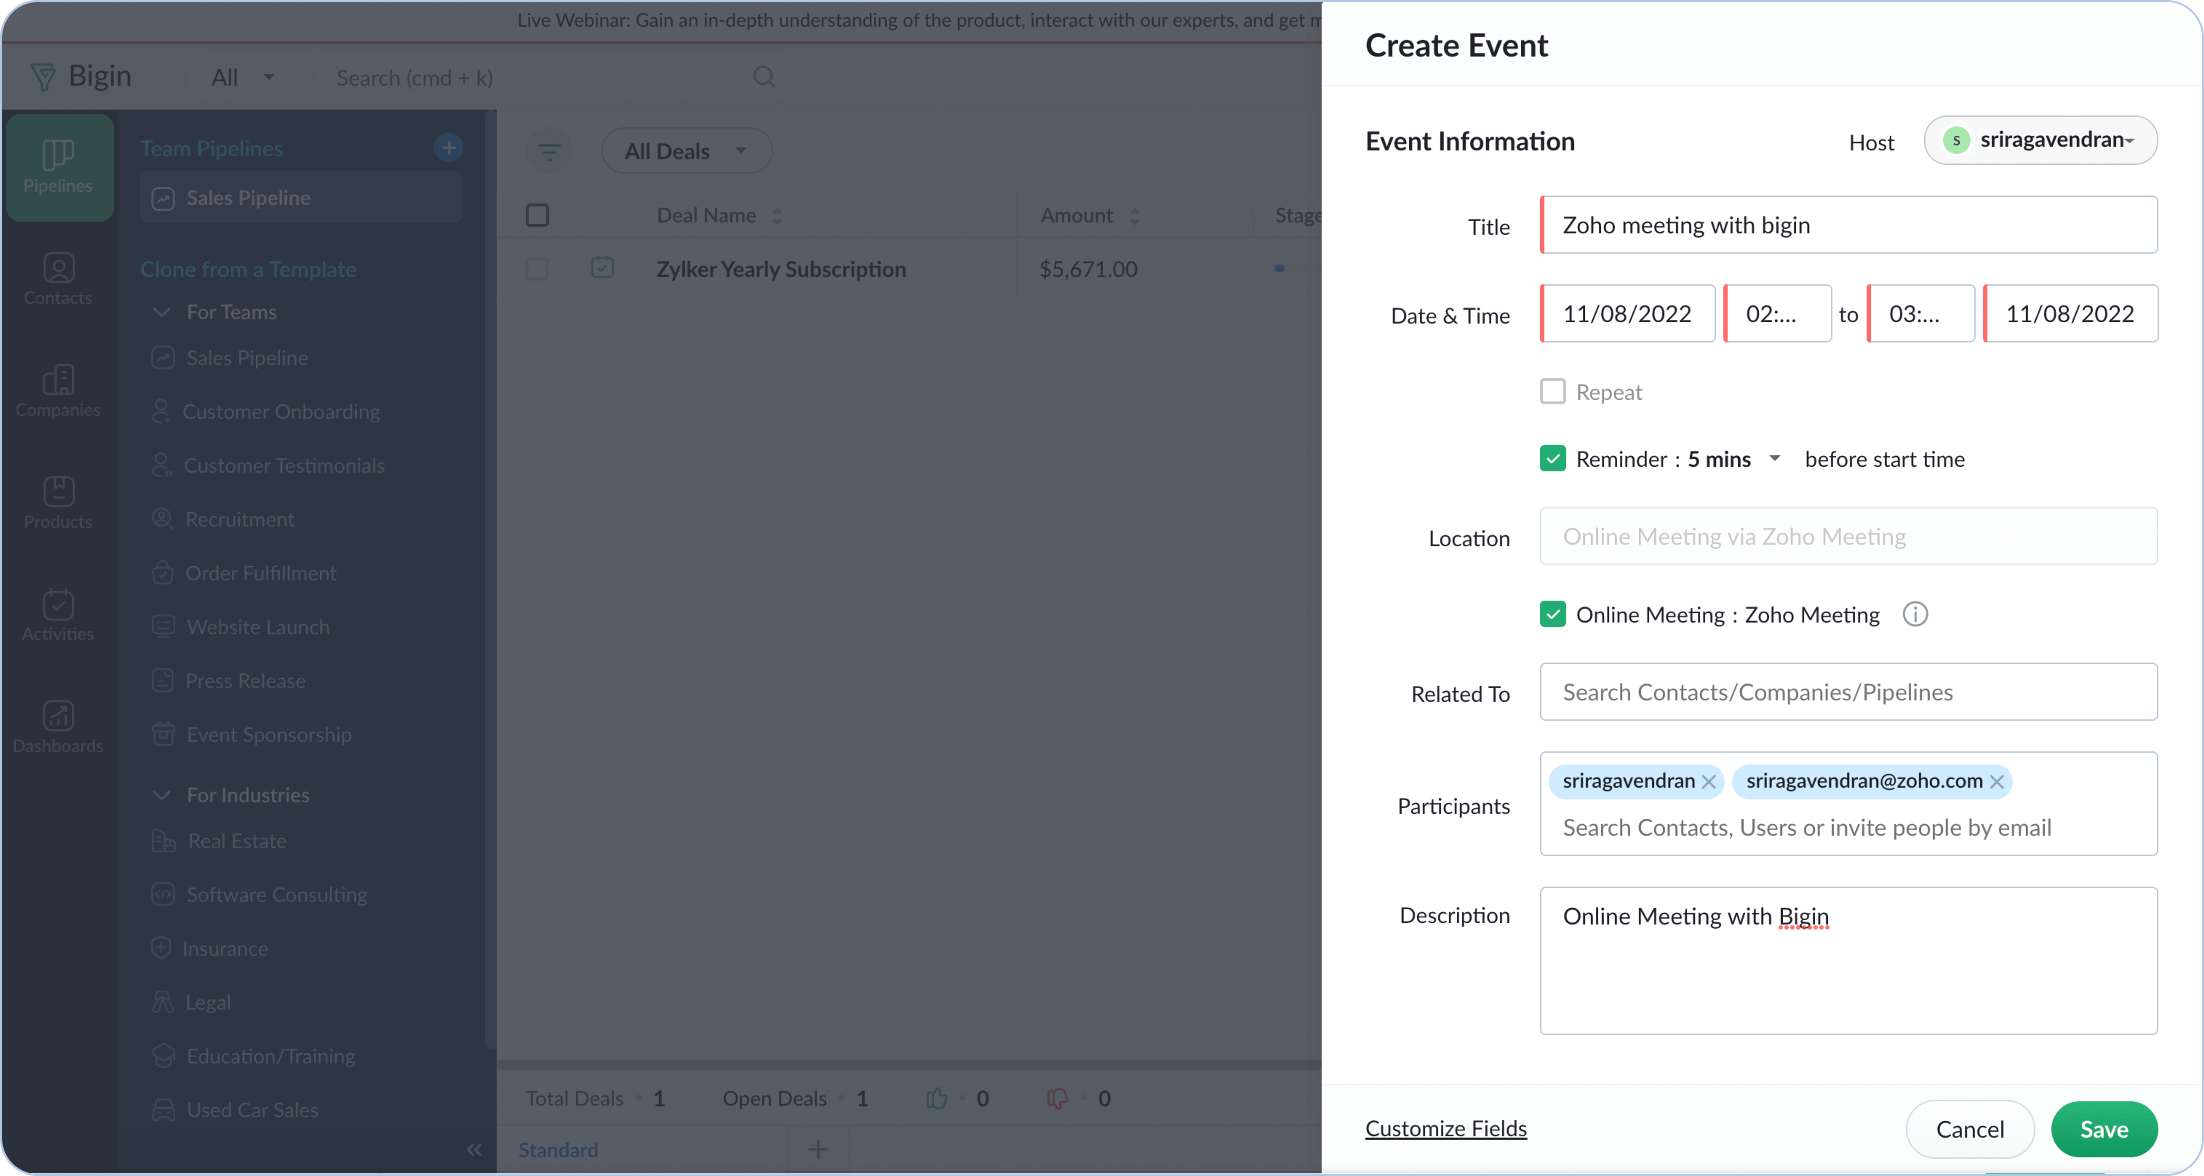Enable the Repeat checkbox
The height and width of the screenshot is (1176, 2204).
(x=1552, y=392)
